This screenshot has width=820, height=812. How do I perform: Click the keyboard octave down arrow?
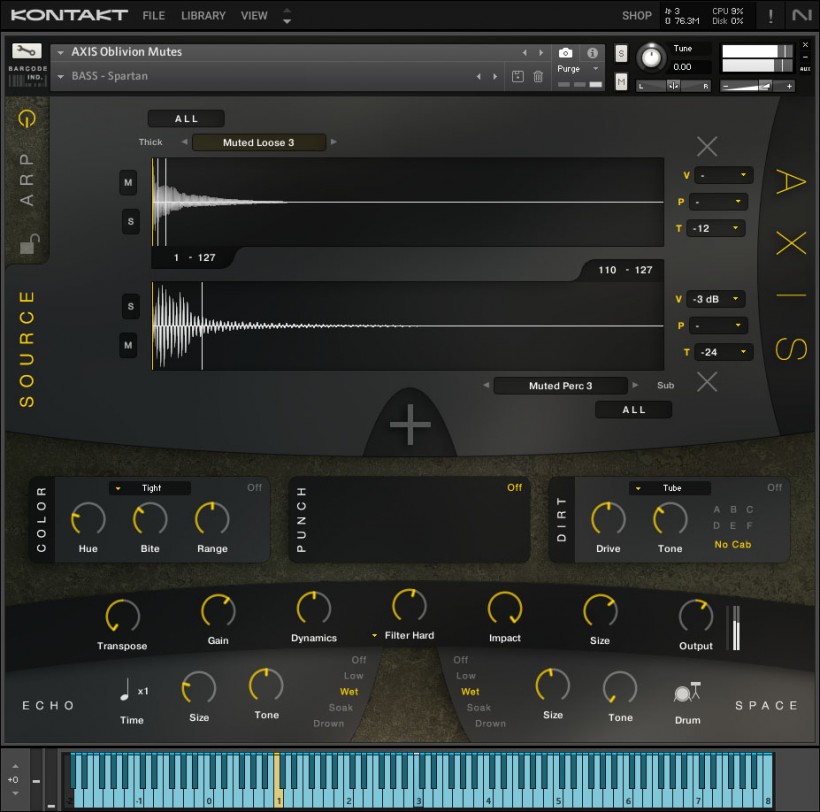[x=15, y=793]
